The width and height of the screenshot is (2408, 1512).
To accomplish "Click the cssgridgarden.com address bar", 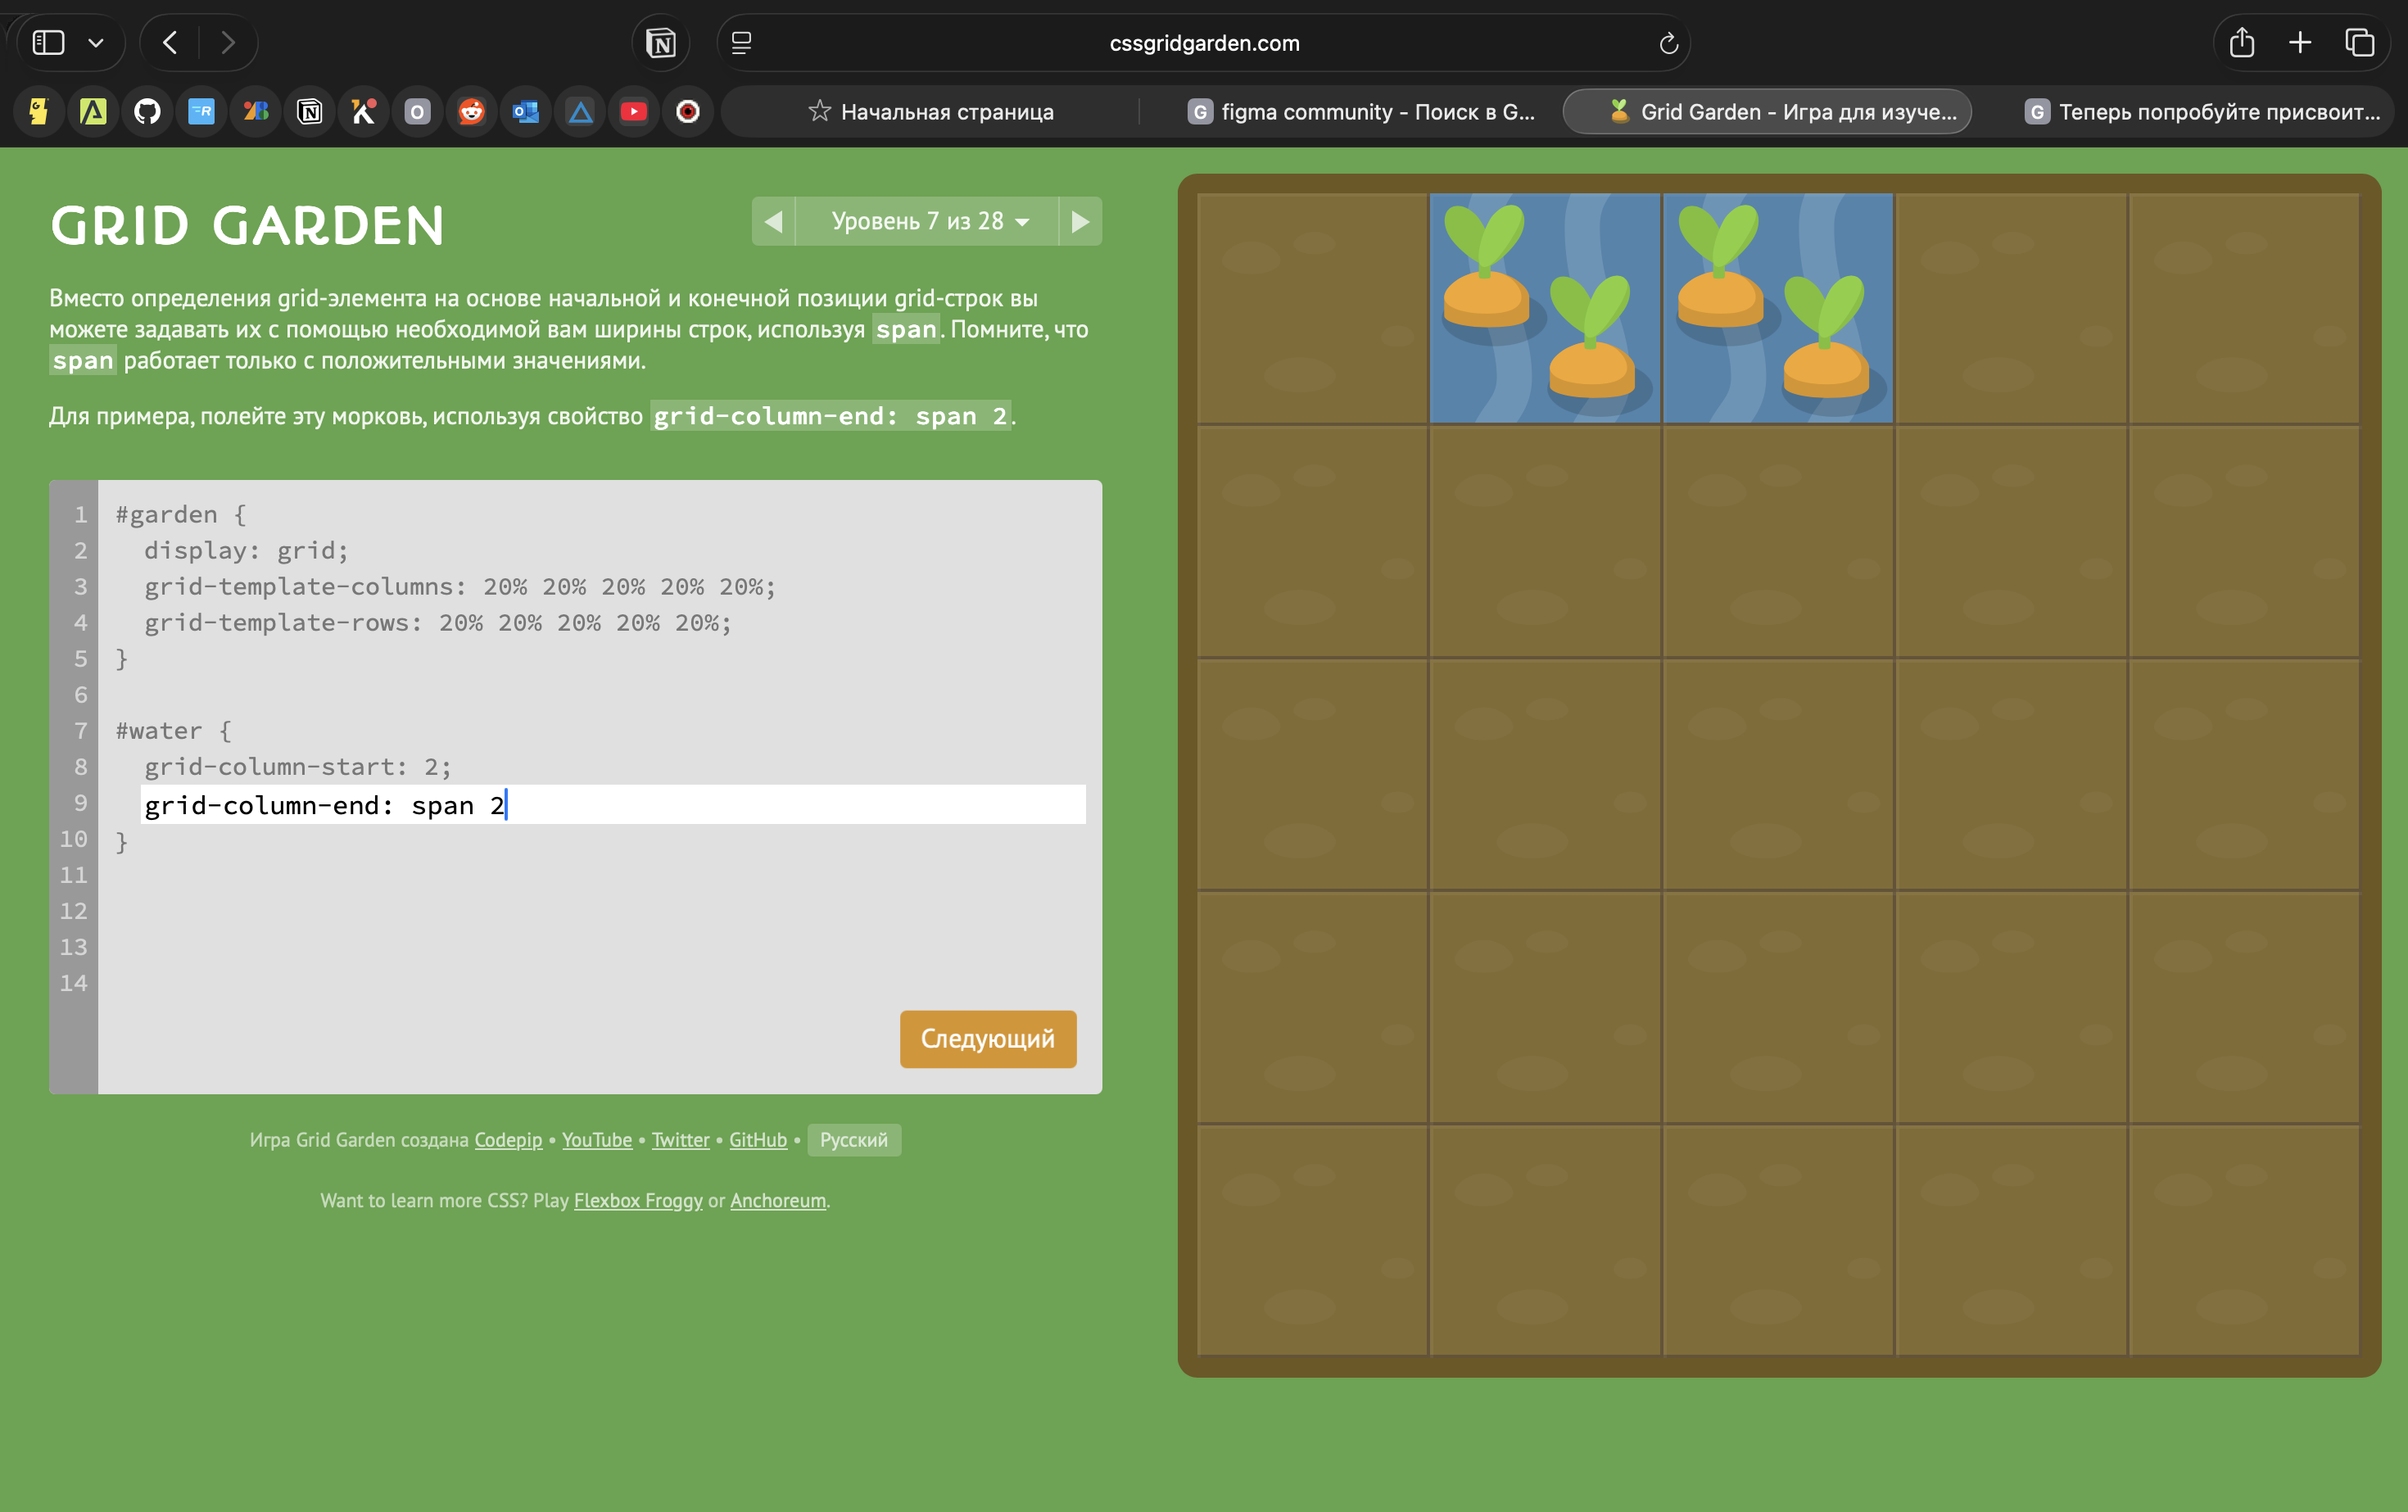I will (1203, 43).
